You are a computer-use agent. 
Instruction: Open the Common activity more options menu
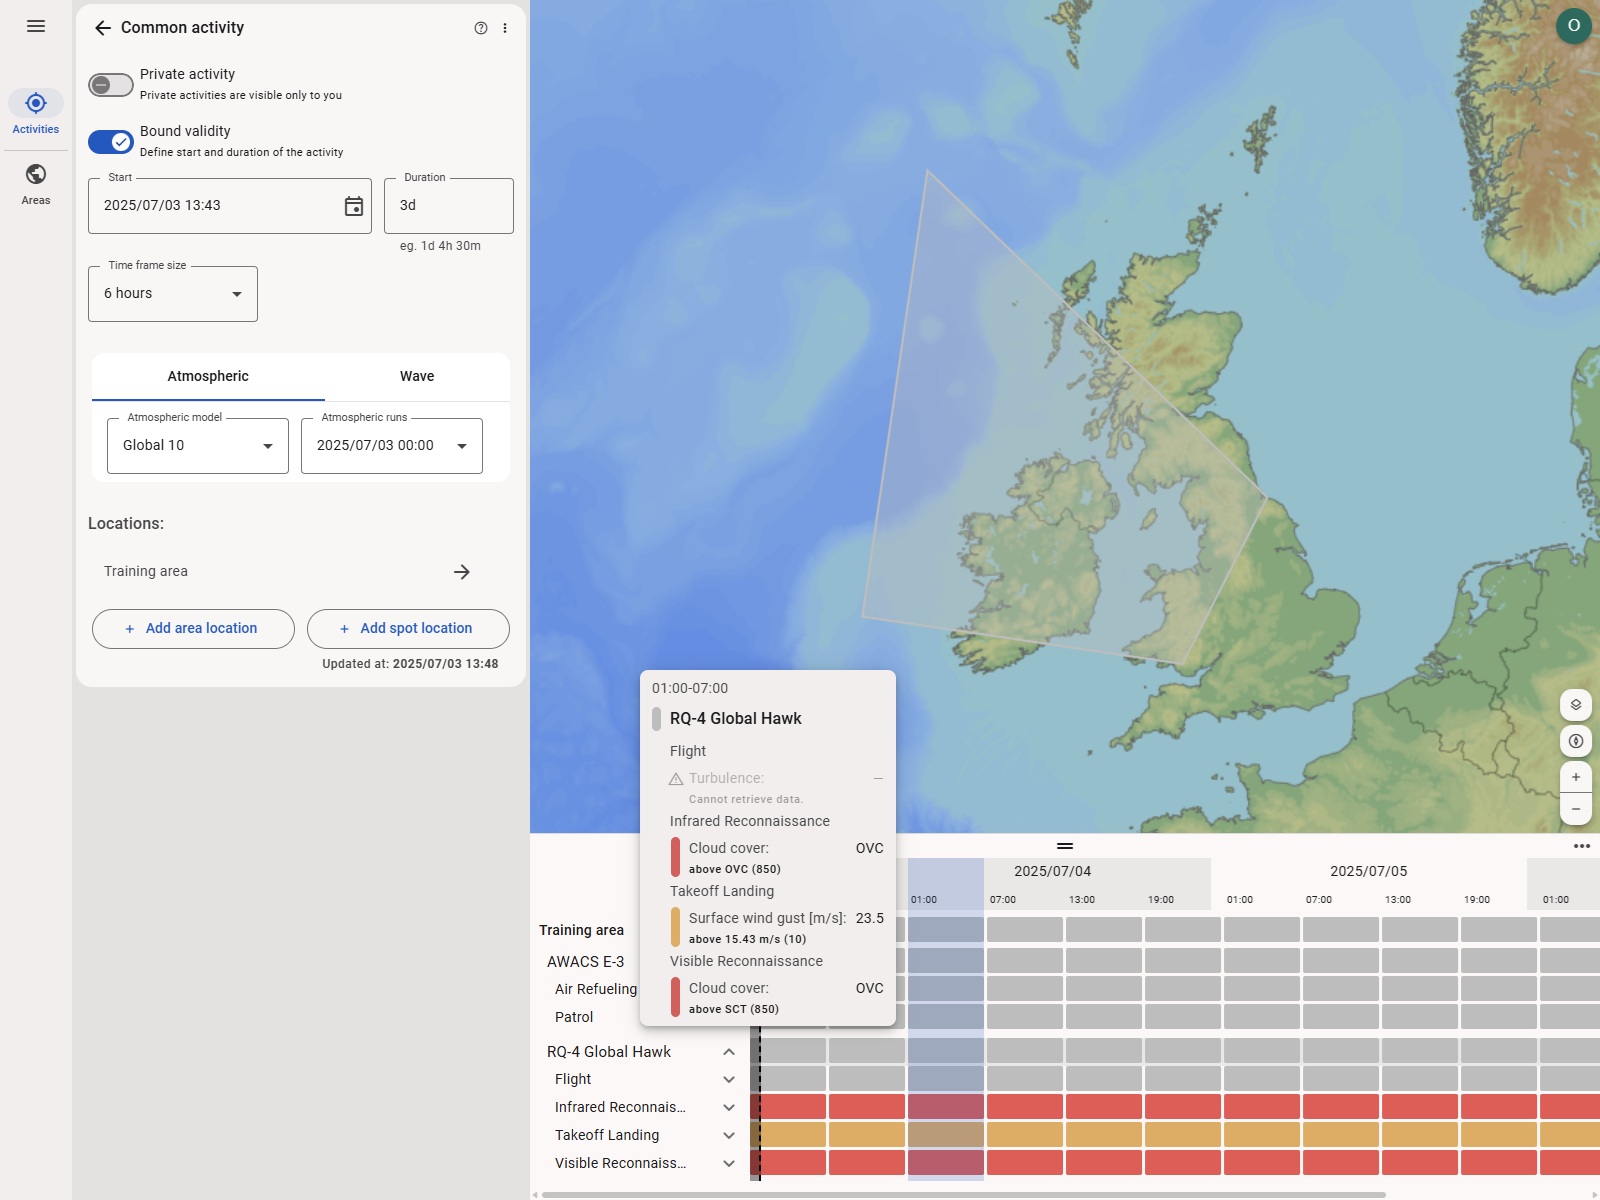coord(505,28)
